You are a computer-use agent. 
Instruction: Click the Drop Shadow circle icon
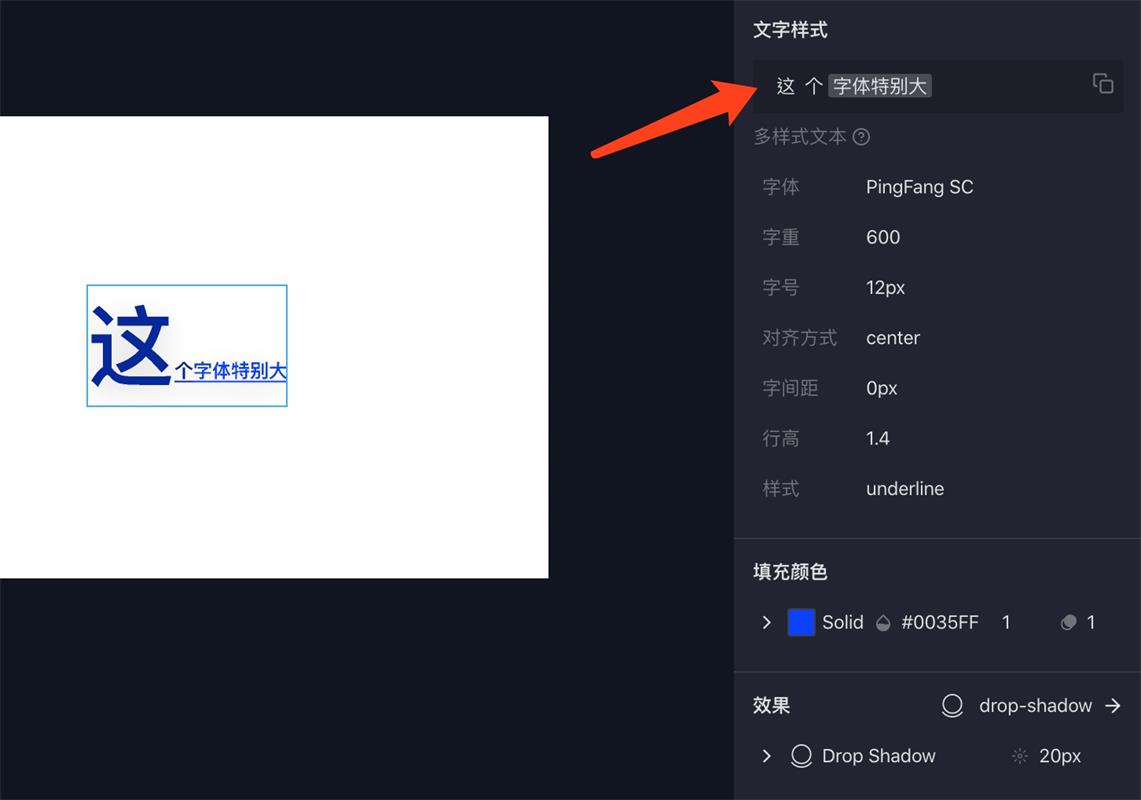[801, 756]
